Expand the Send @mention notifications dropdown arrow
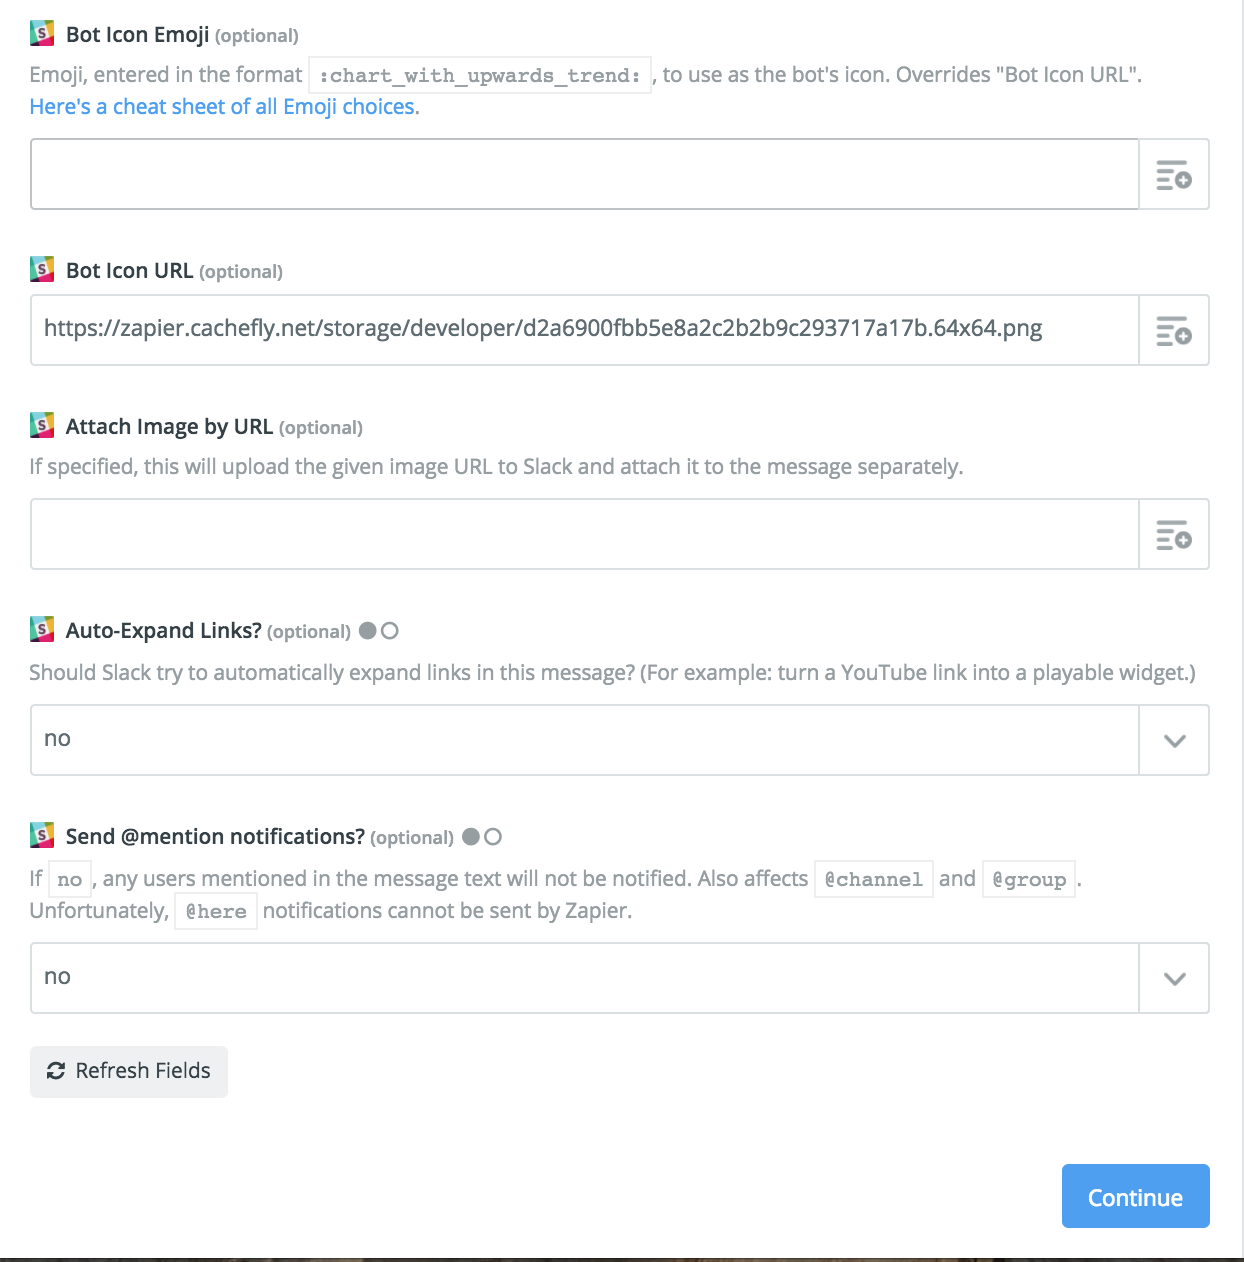The width and height of the screenshot is (1244, 1262). [1174, 979]
